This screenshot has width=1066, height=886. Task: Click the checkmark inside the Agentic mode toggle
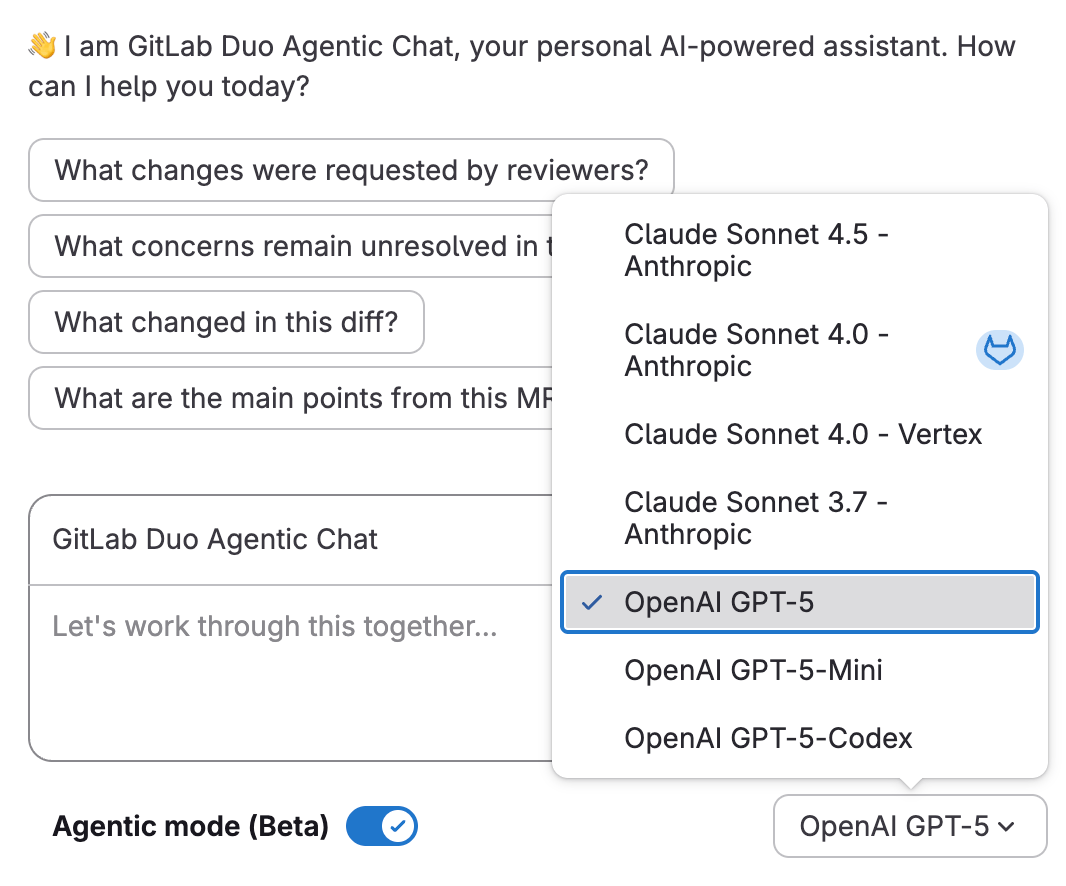397,826
